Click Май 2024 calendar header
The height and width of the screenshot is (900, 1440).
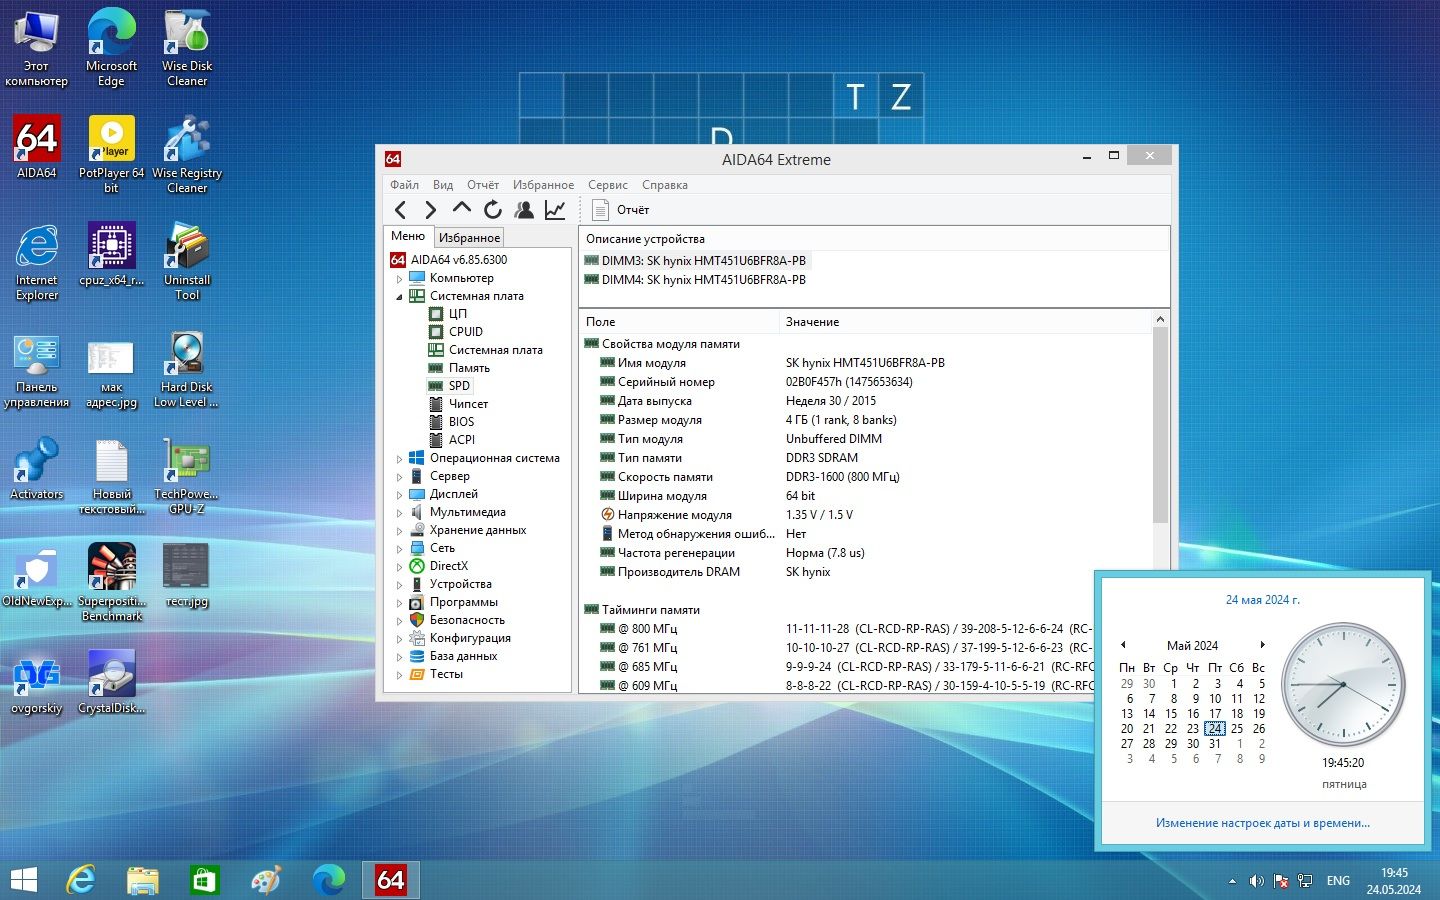click(1192, 646)
